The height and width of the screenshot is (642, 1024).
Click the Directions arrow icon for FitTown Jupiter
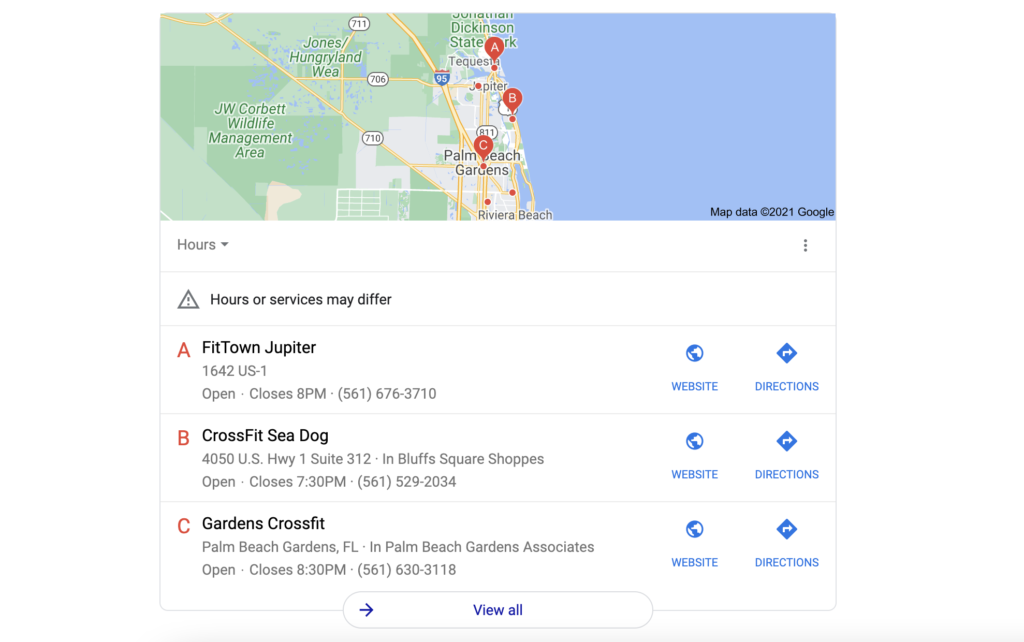(x=786, y=353)
